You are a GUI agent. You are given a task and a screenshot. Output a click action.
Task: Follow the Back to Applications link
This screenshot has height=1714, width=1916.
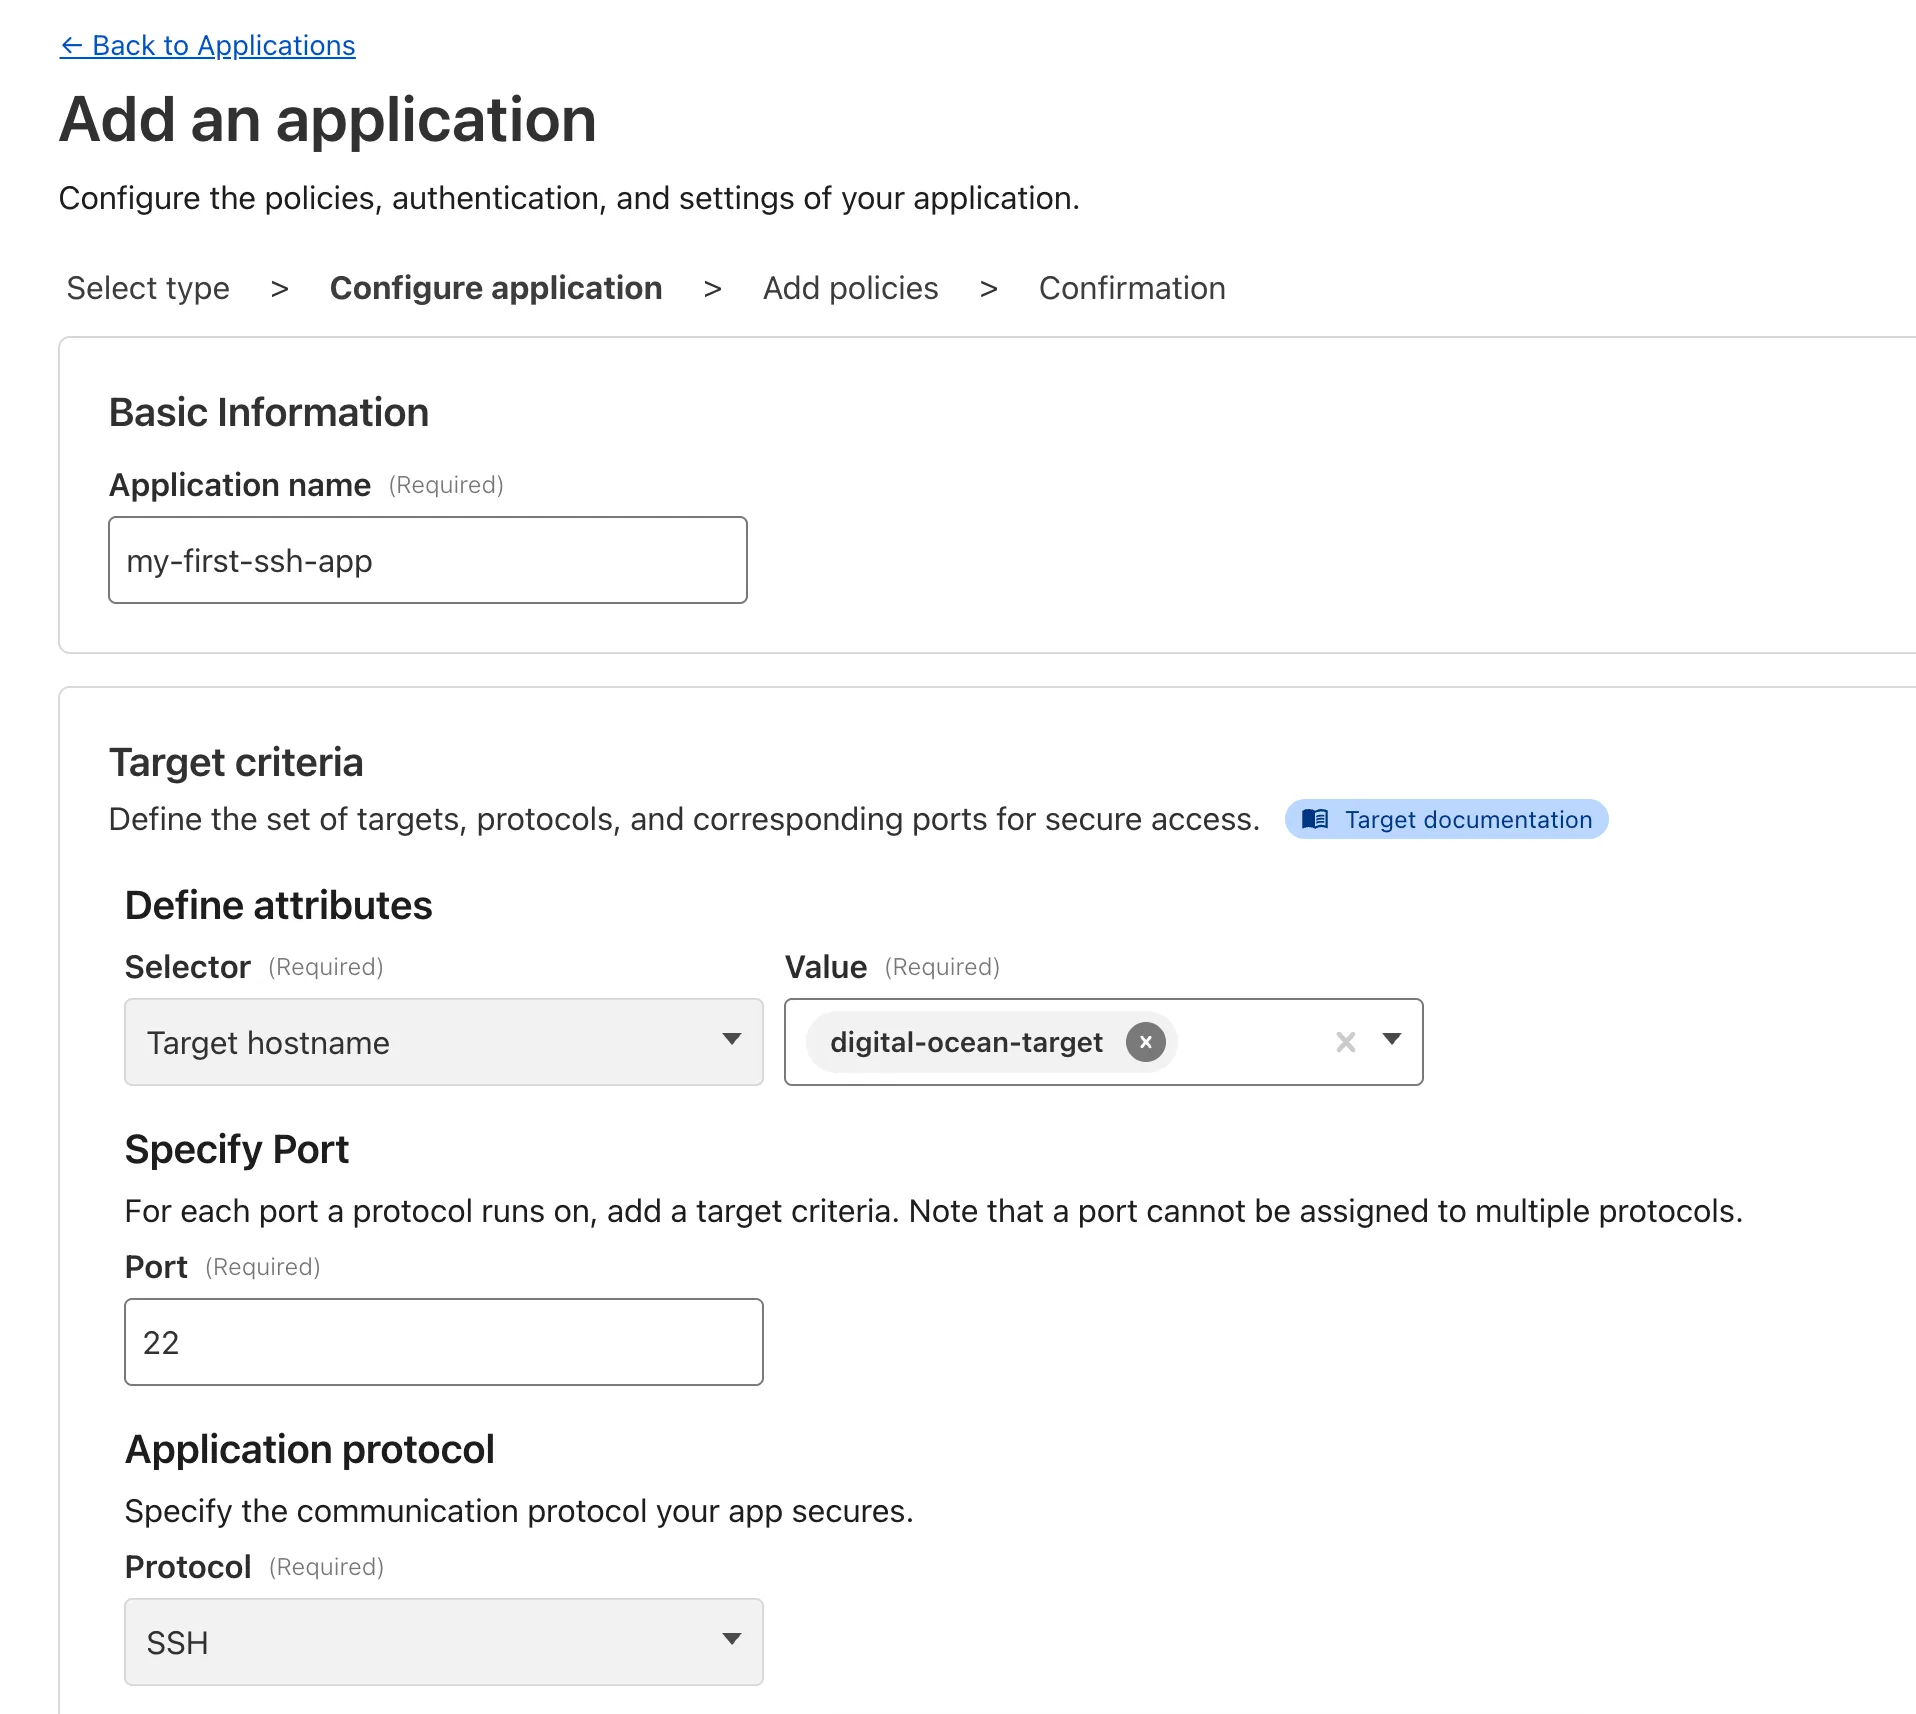pyautogui.click(x=207, y=45)
